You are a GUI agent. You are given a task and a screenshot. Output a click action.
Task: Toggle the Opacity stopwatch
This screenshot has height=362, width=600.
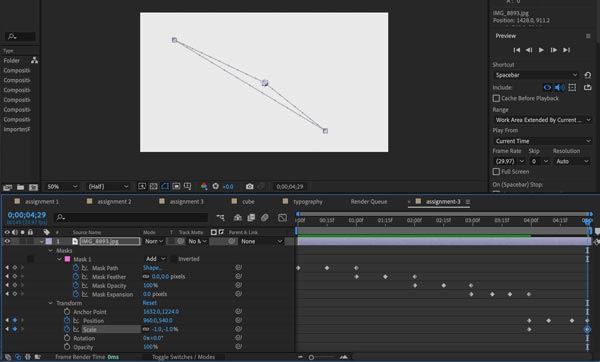pyautogui.click(x=67, y=347)
